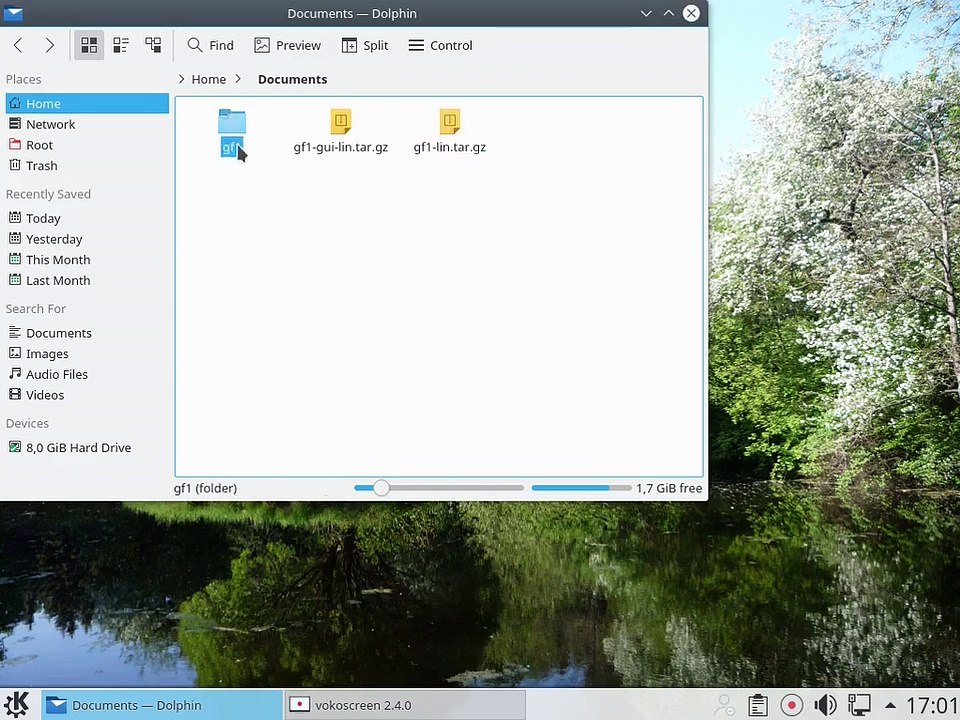The width and height of the screenshot is (960, 720).
Task: Toggle file Preview display
Action: (288, 45)
